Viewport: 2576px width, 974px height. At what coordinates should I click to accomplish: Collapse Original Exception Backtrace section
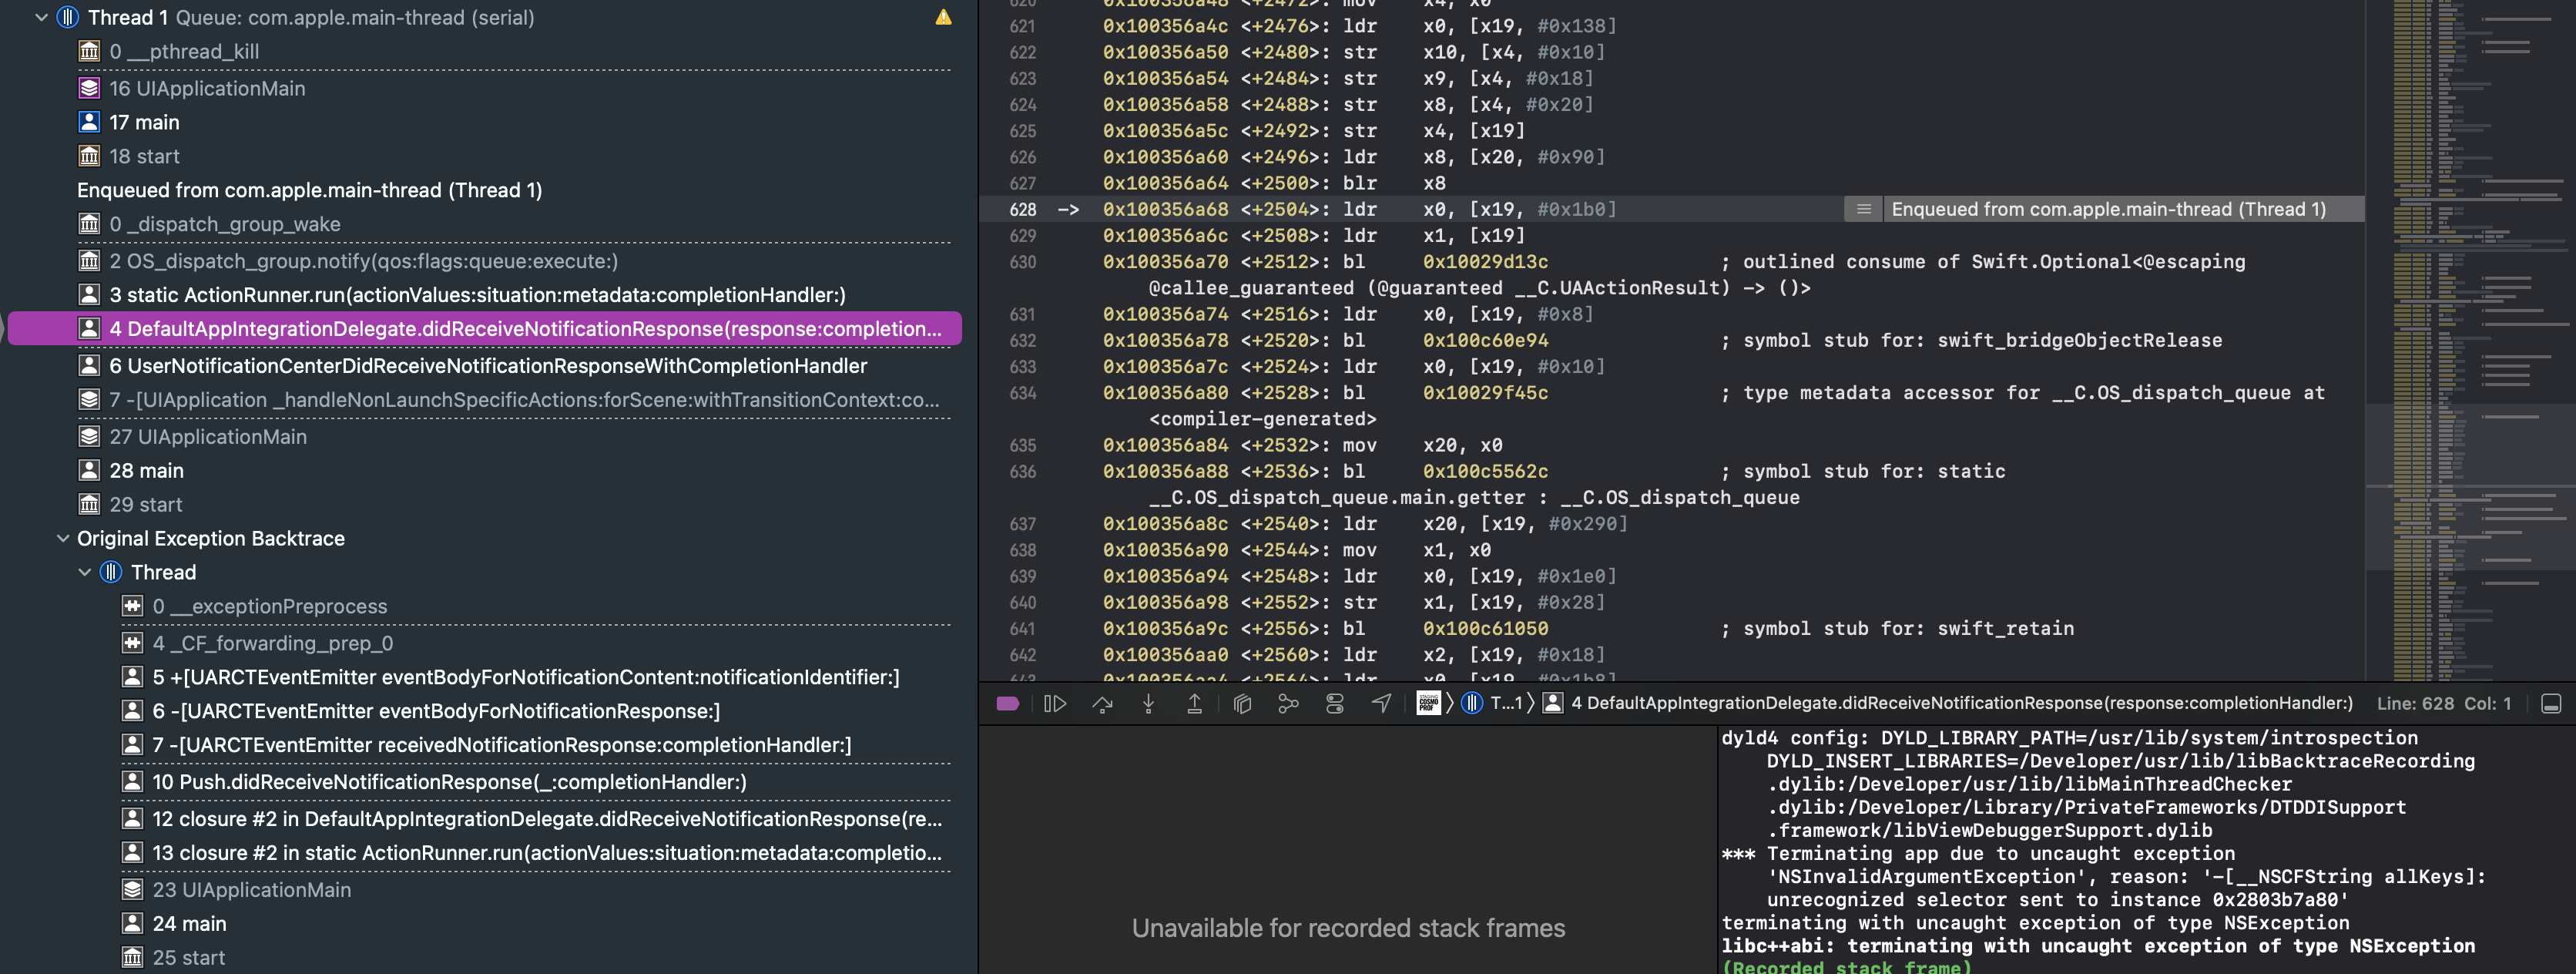63,538
